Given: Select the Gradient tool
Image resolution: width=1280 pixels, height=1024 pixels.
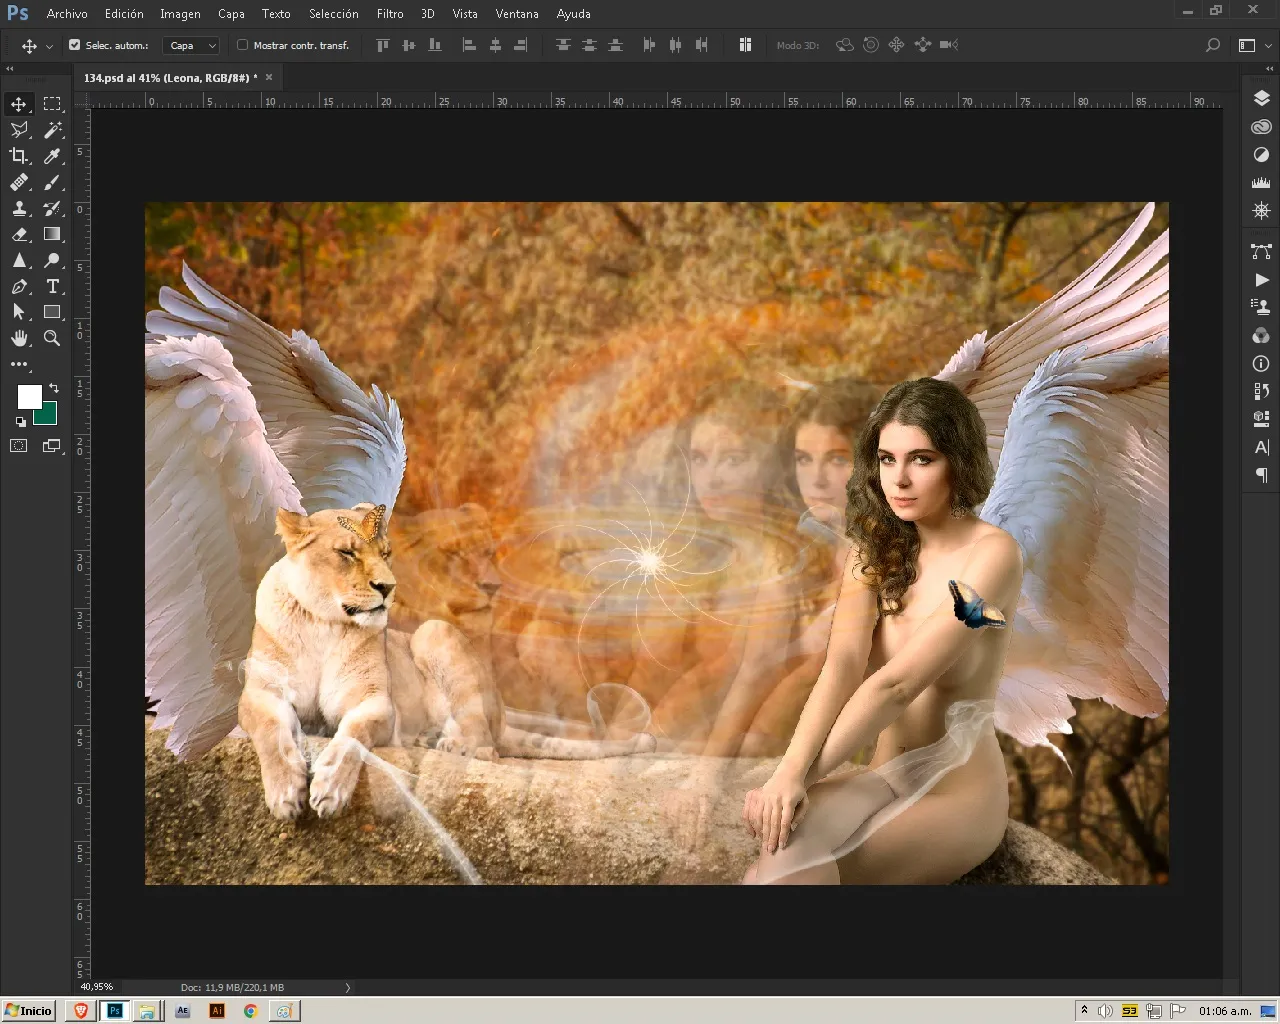Looking at the screenshot, I should click(x=52, y=234).
